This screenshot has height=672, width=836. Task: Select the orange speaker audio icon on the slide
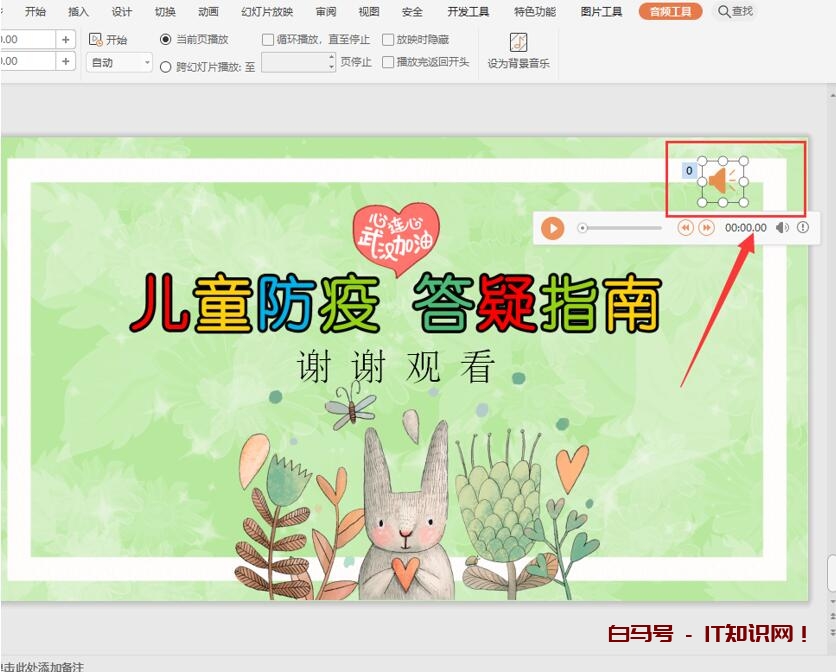coord(721,181)
